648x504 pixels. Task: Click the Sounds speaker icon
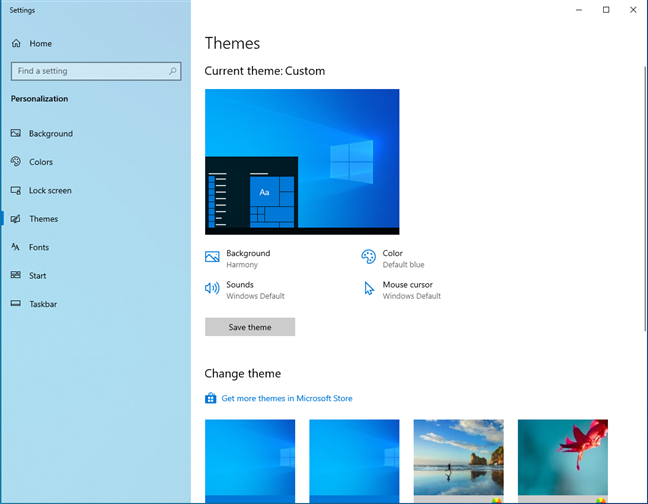pyautogui.click(x=212, y=288)
